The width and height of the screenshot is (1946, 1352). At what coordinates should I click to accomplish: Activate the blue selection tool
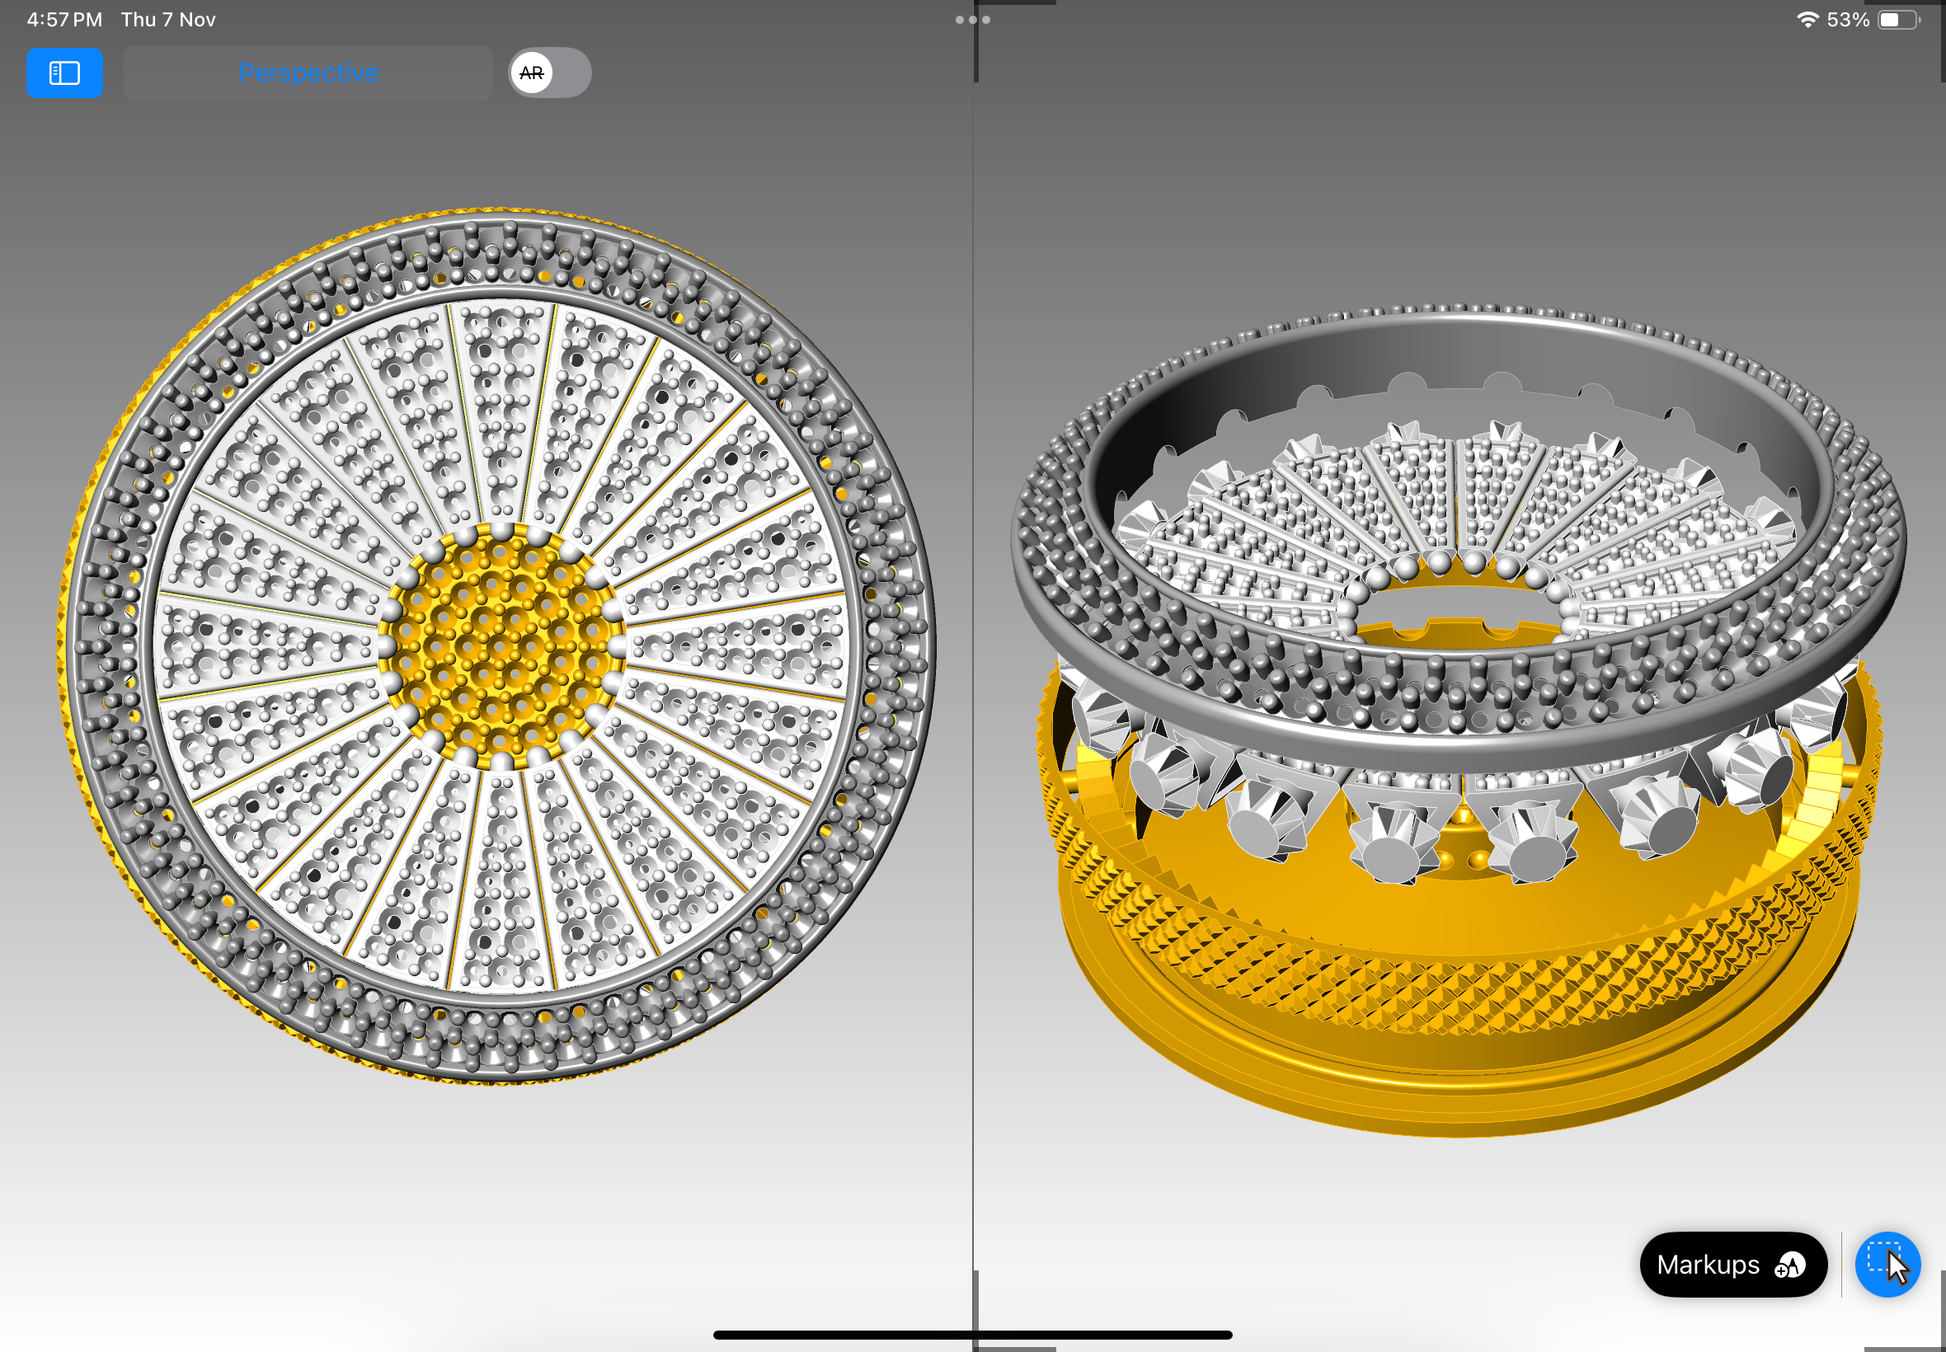1887,1265
